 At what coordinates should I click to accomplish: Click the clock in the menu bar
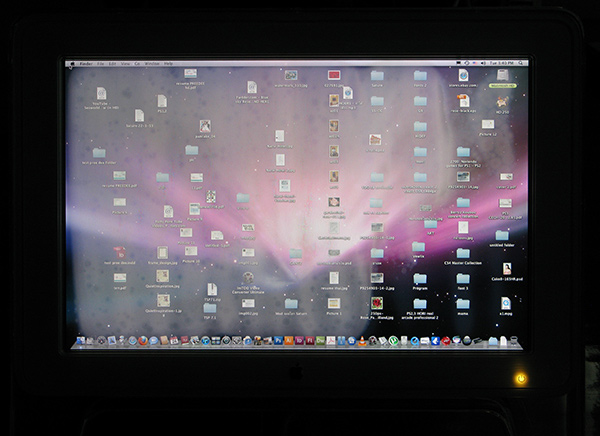[x=502, y=63]
